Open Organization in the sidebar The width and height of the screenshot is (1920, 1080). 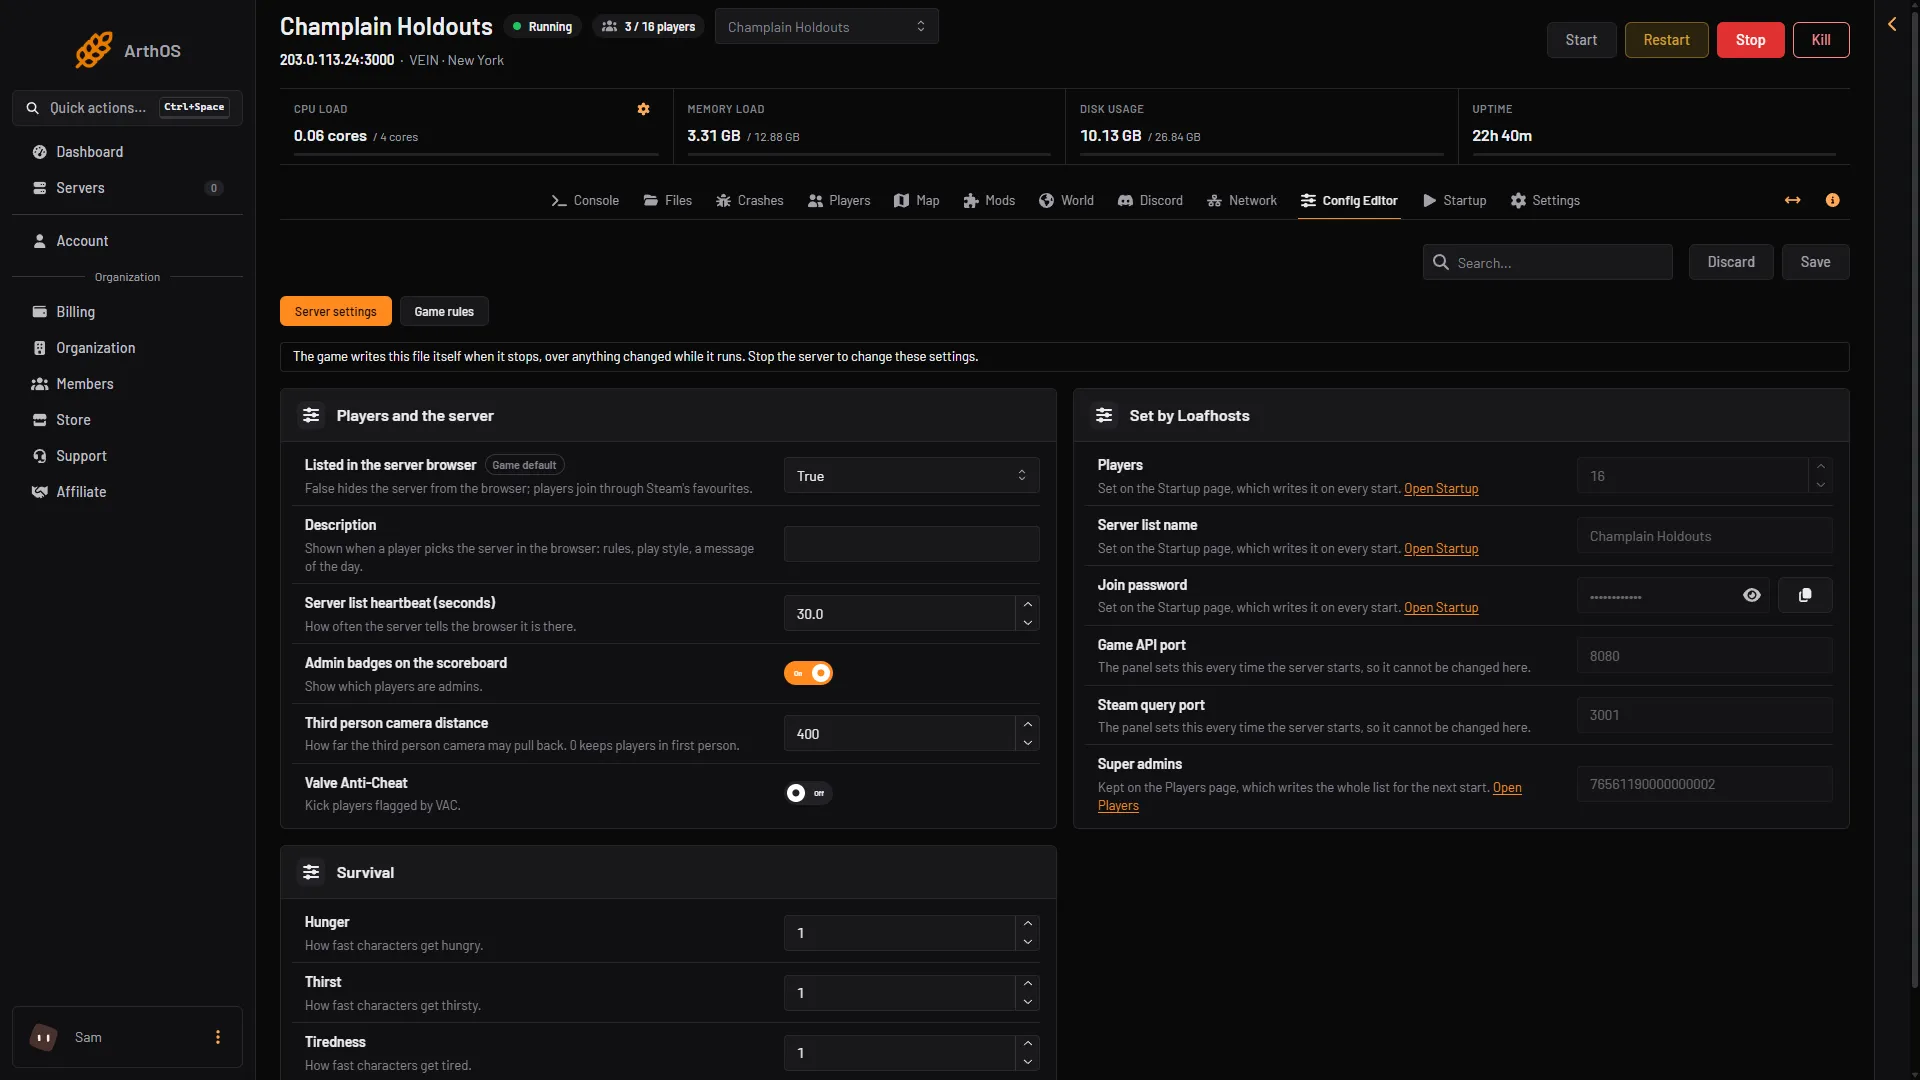coord(127,348)
